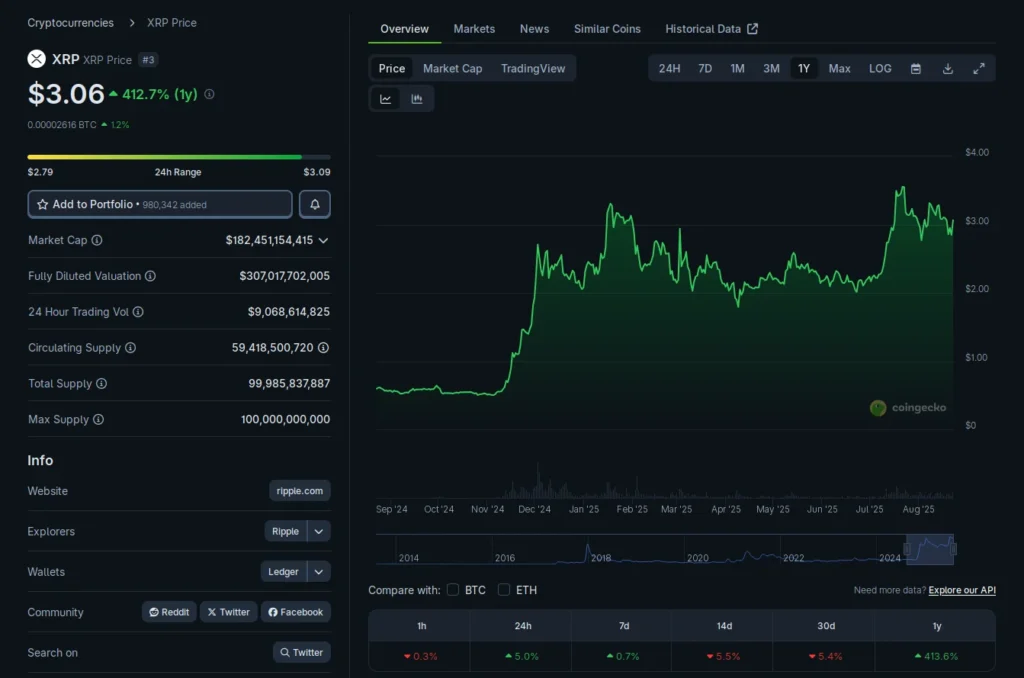Open the Ledger wallet button

click(283, 572)
